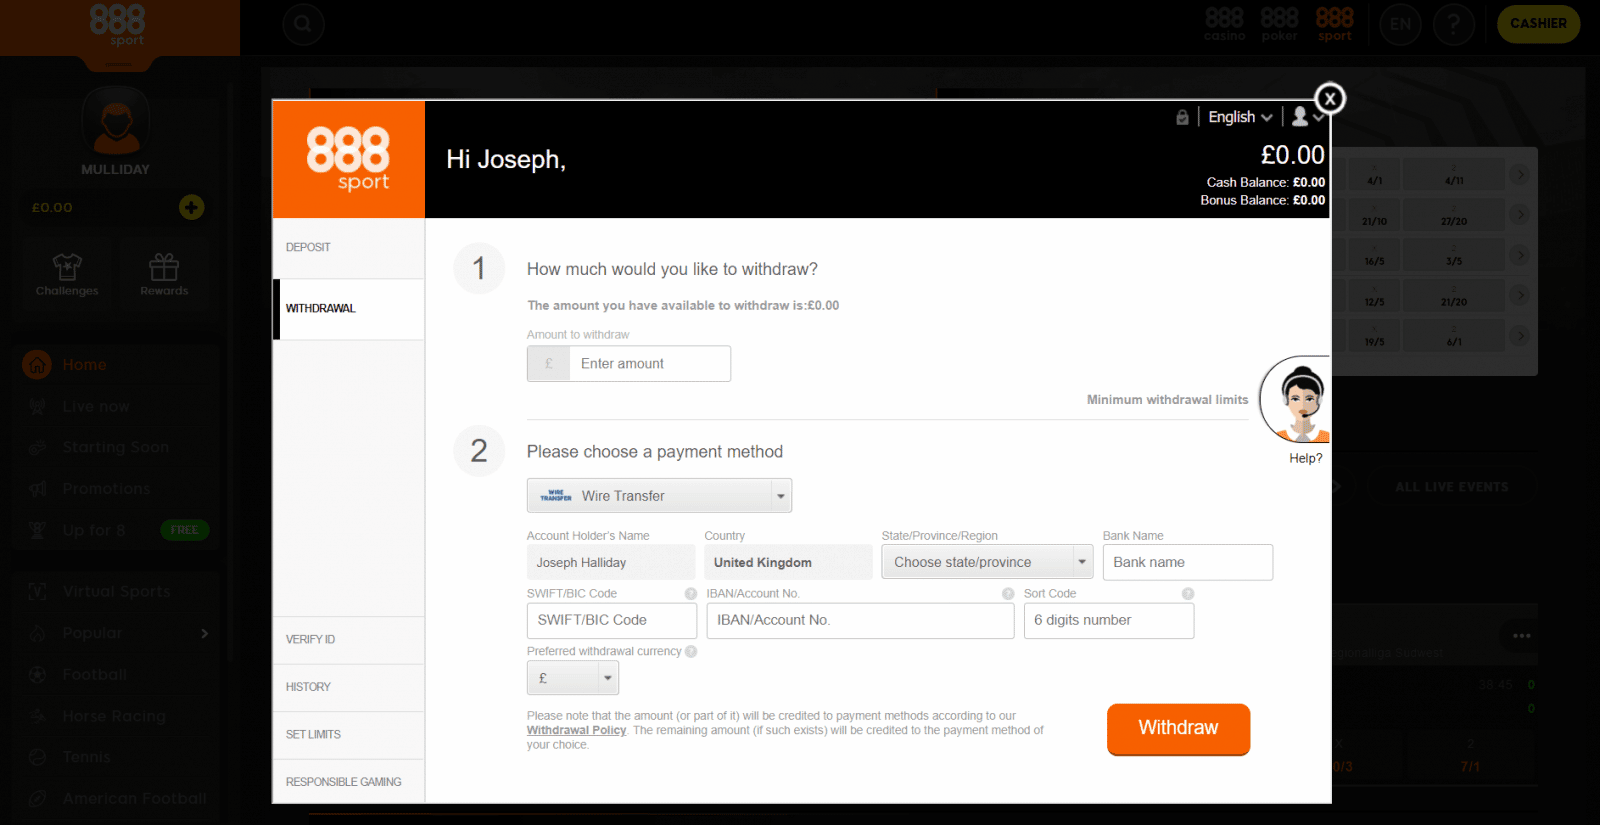Screen dimensions: 1600x825
Task: Click the Sort Code help icon
Action: pyautogui.click(x=1188, y=594)
